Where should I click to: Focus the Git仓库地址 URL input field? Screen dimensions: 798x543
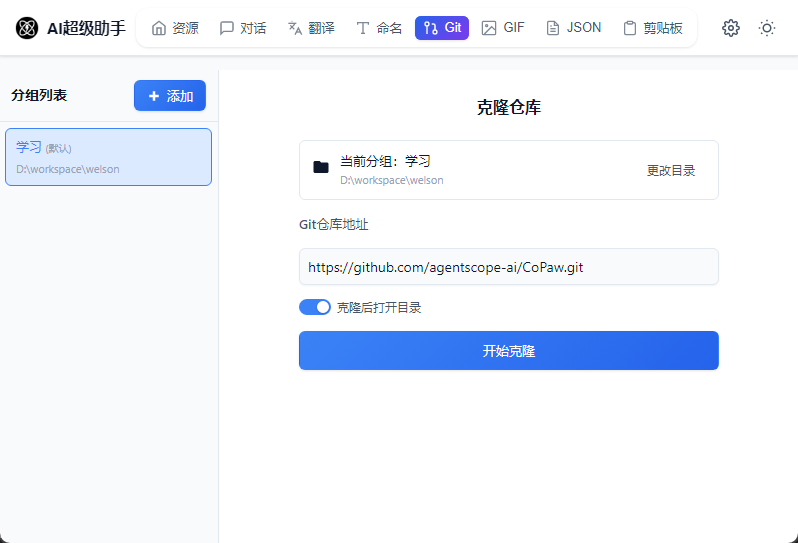click(508, 267)
